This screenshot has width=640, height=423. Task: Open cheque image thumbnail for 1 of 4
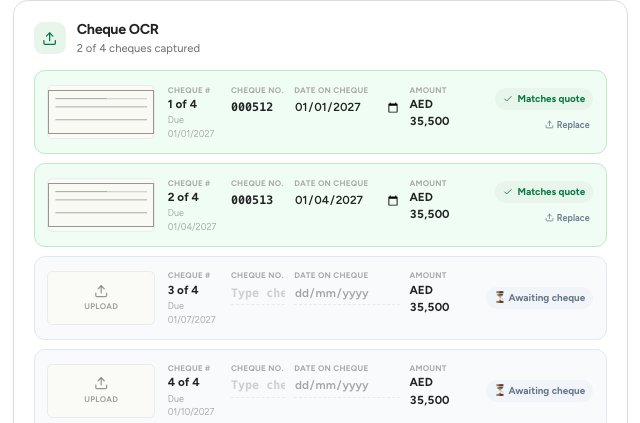point(101,112)
